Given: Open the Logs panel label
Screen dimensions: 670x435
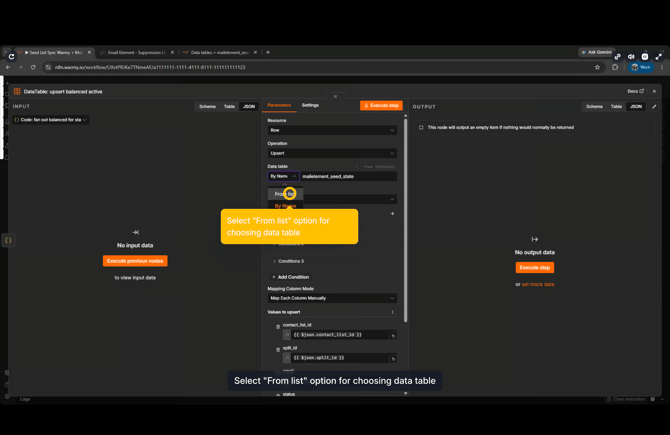Looking at the screenshot, I should point(25,399).
